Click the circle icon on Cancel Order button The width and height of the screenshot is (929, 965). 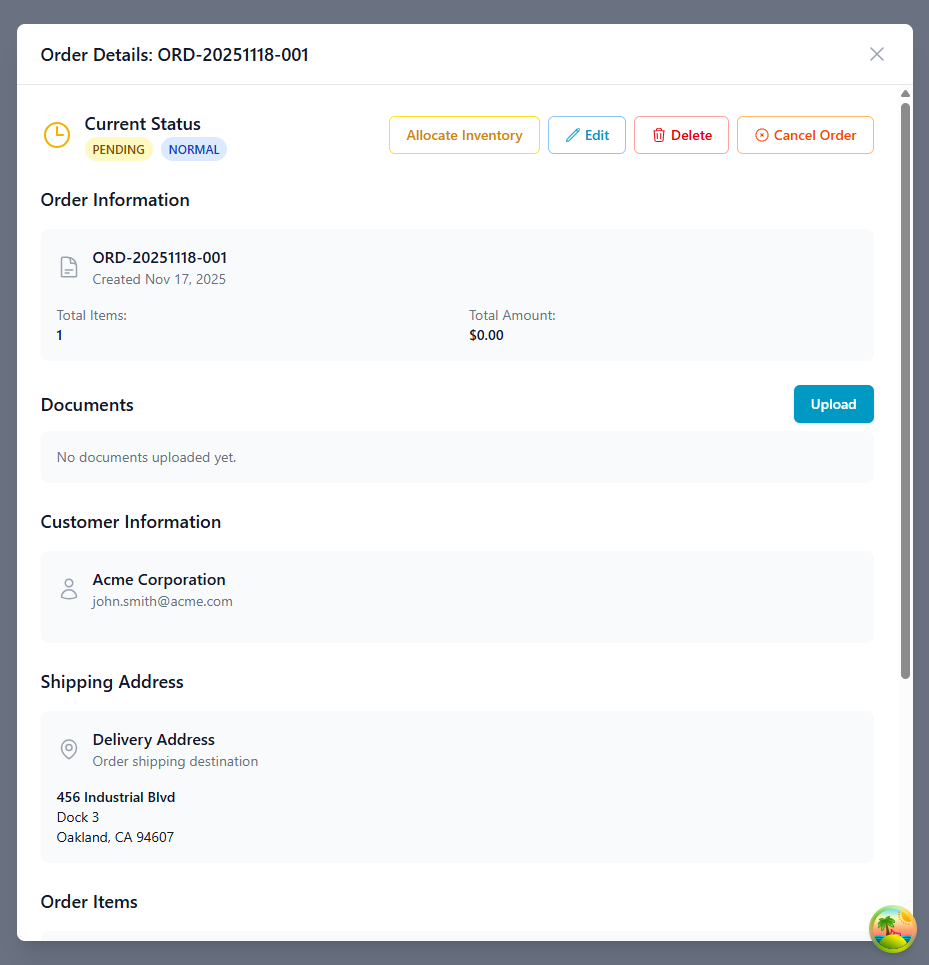point(762,134)
